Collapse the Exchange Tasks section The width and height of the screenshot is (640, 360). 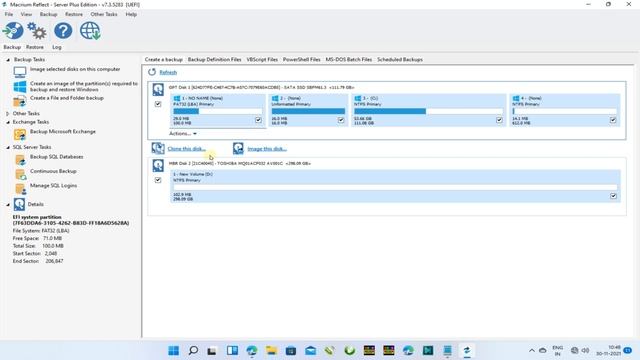click(8, 122)
